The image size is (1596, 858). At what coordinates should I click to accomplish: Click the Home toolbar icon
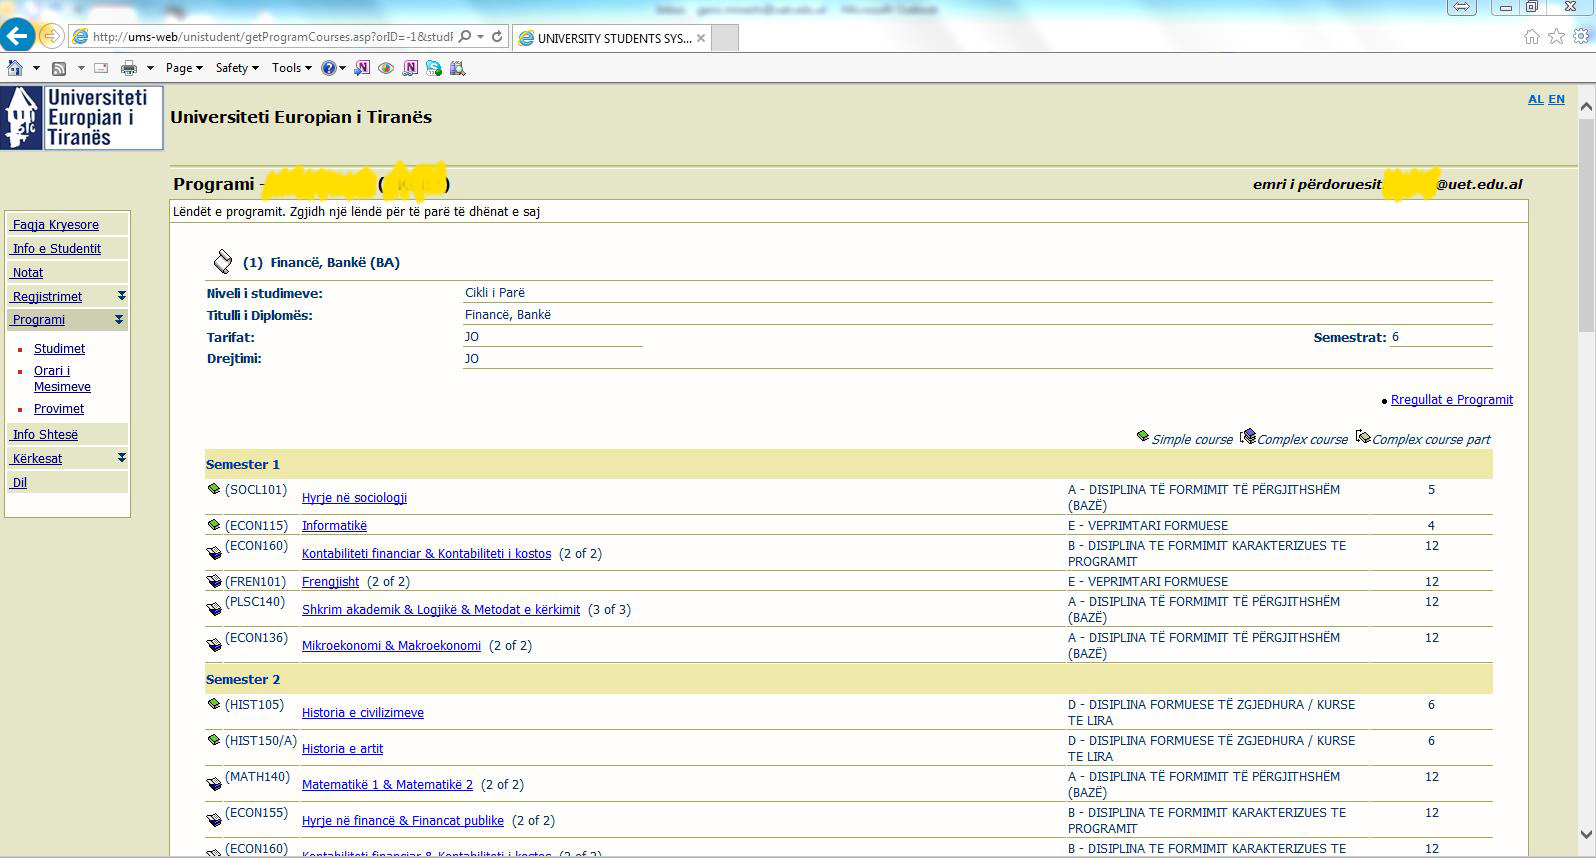tap(14, 68)
